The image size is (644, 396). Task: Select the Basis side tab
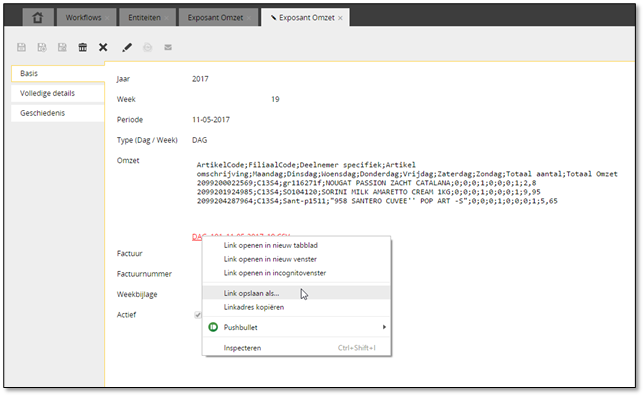point(58,74)
